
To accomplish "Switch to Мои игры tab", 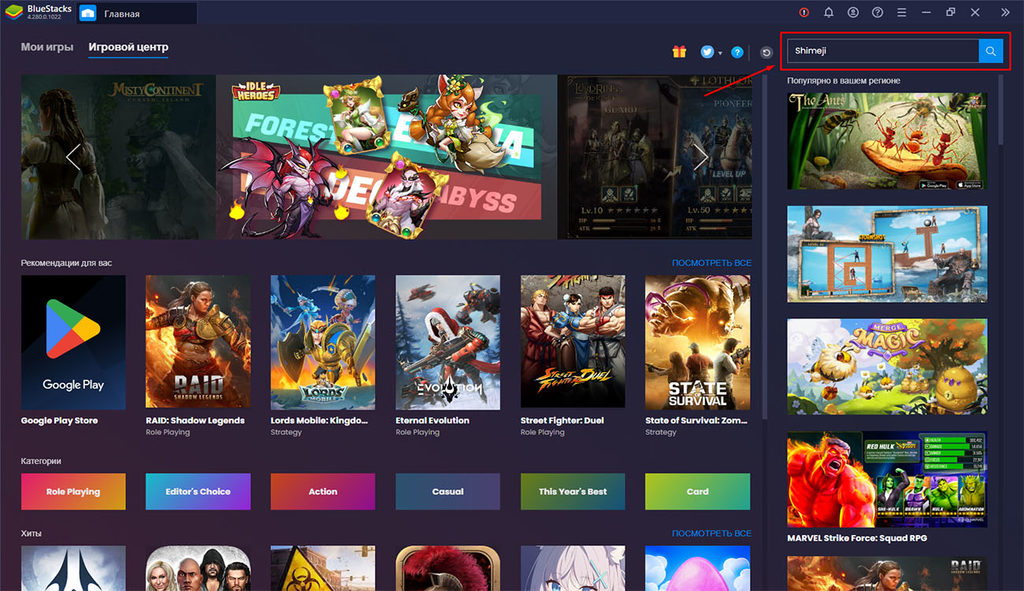I will click(x=47, y=47).
